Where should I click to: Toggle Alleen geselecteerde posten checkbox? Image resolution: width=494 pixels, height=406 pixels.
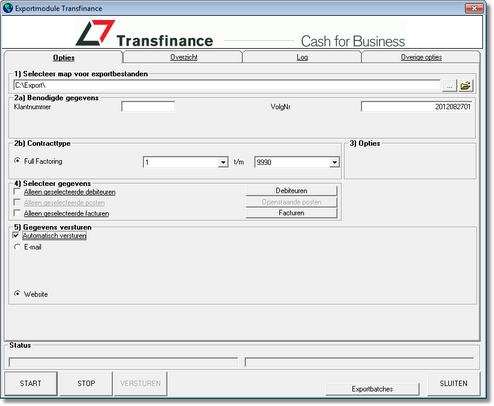coord(17,202)
